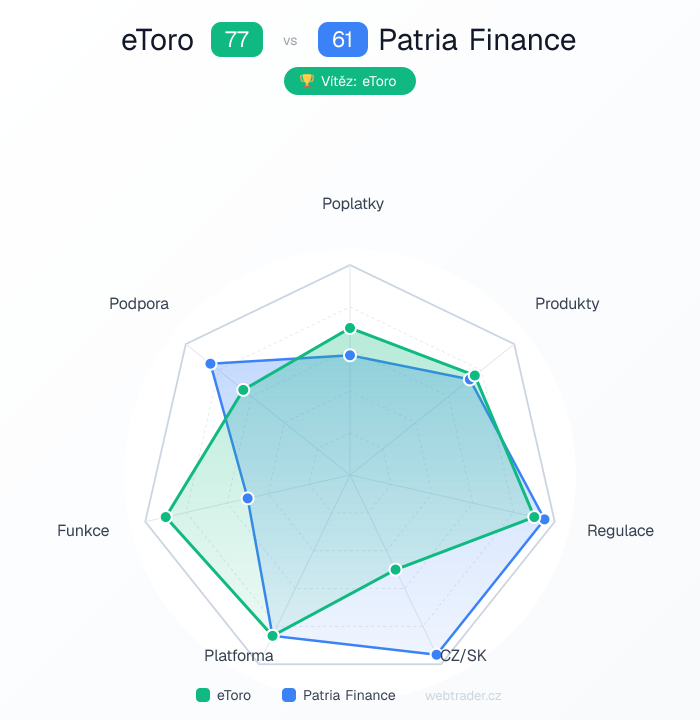Click the trophy icon in the winner badge
This screenshot has width=700, height=720.
click(307, 81)
